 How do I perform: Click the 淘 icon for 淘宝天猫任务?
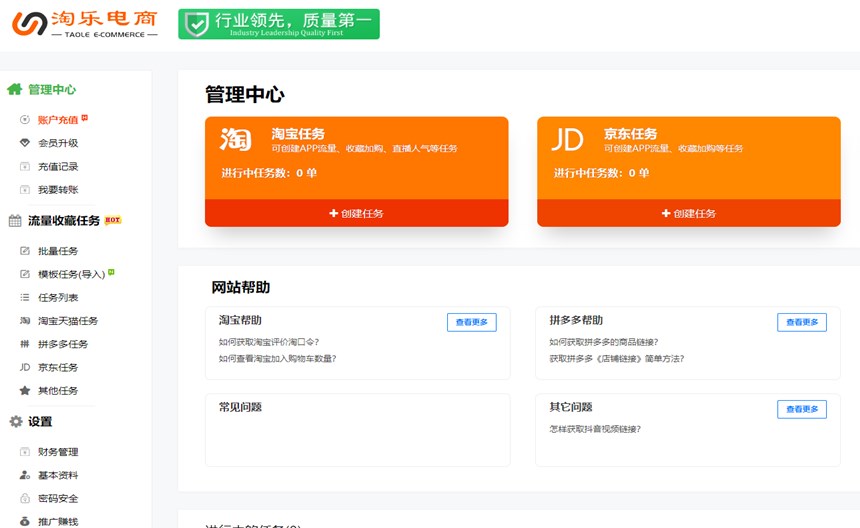25,321
